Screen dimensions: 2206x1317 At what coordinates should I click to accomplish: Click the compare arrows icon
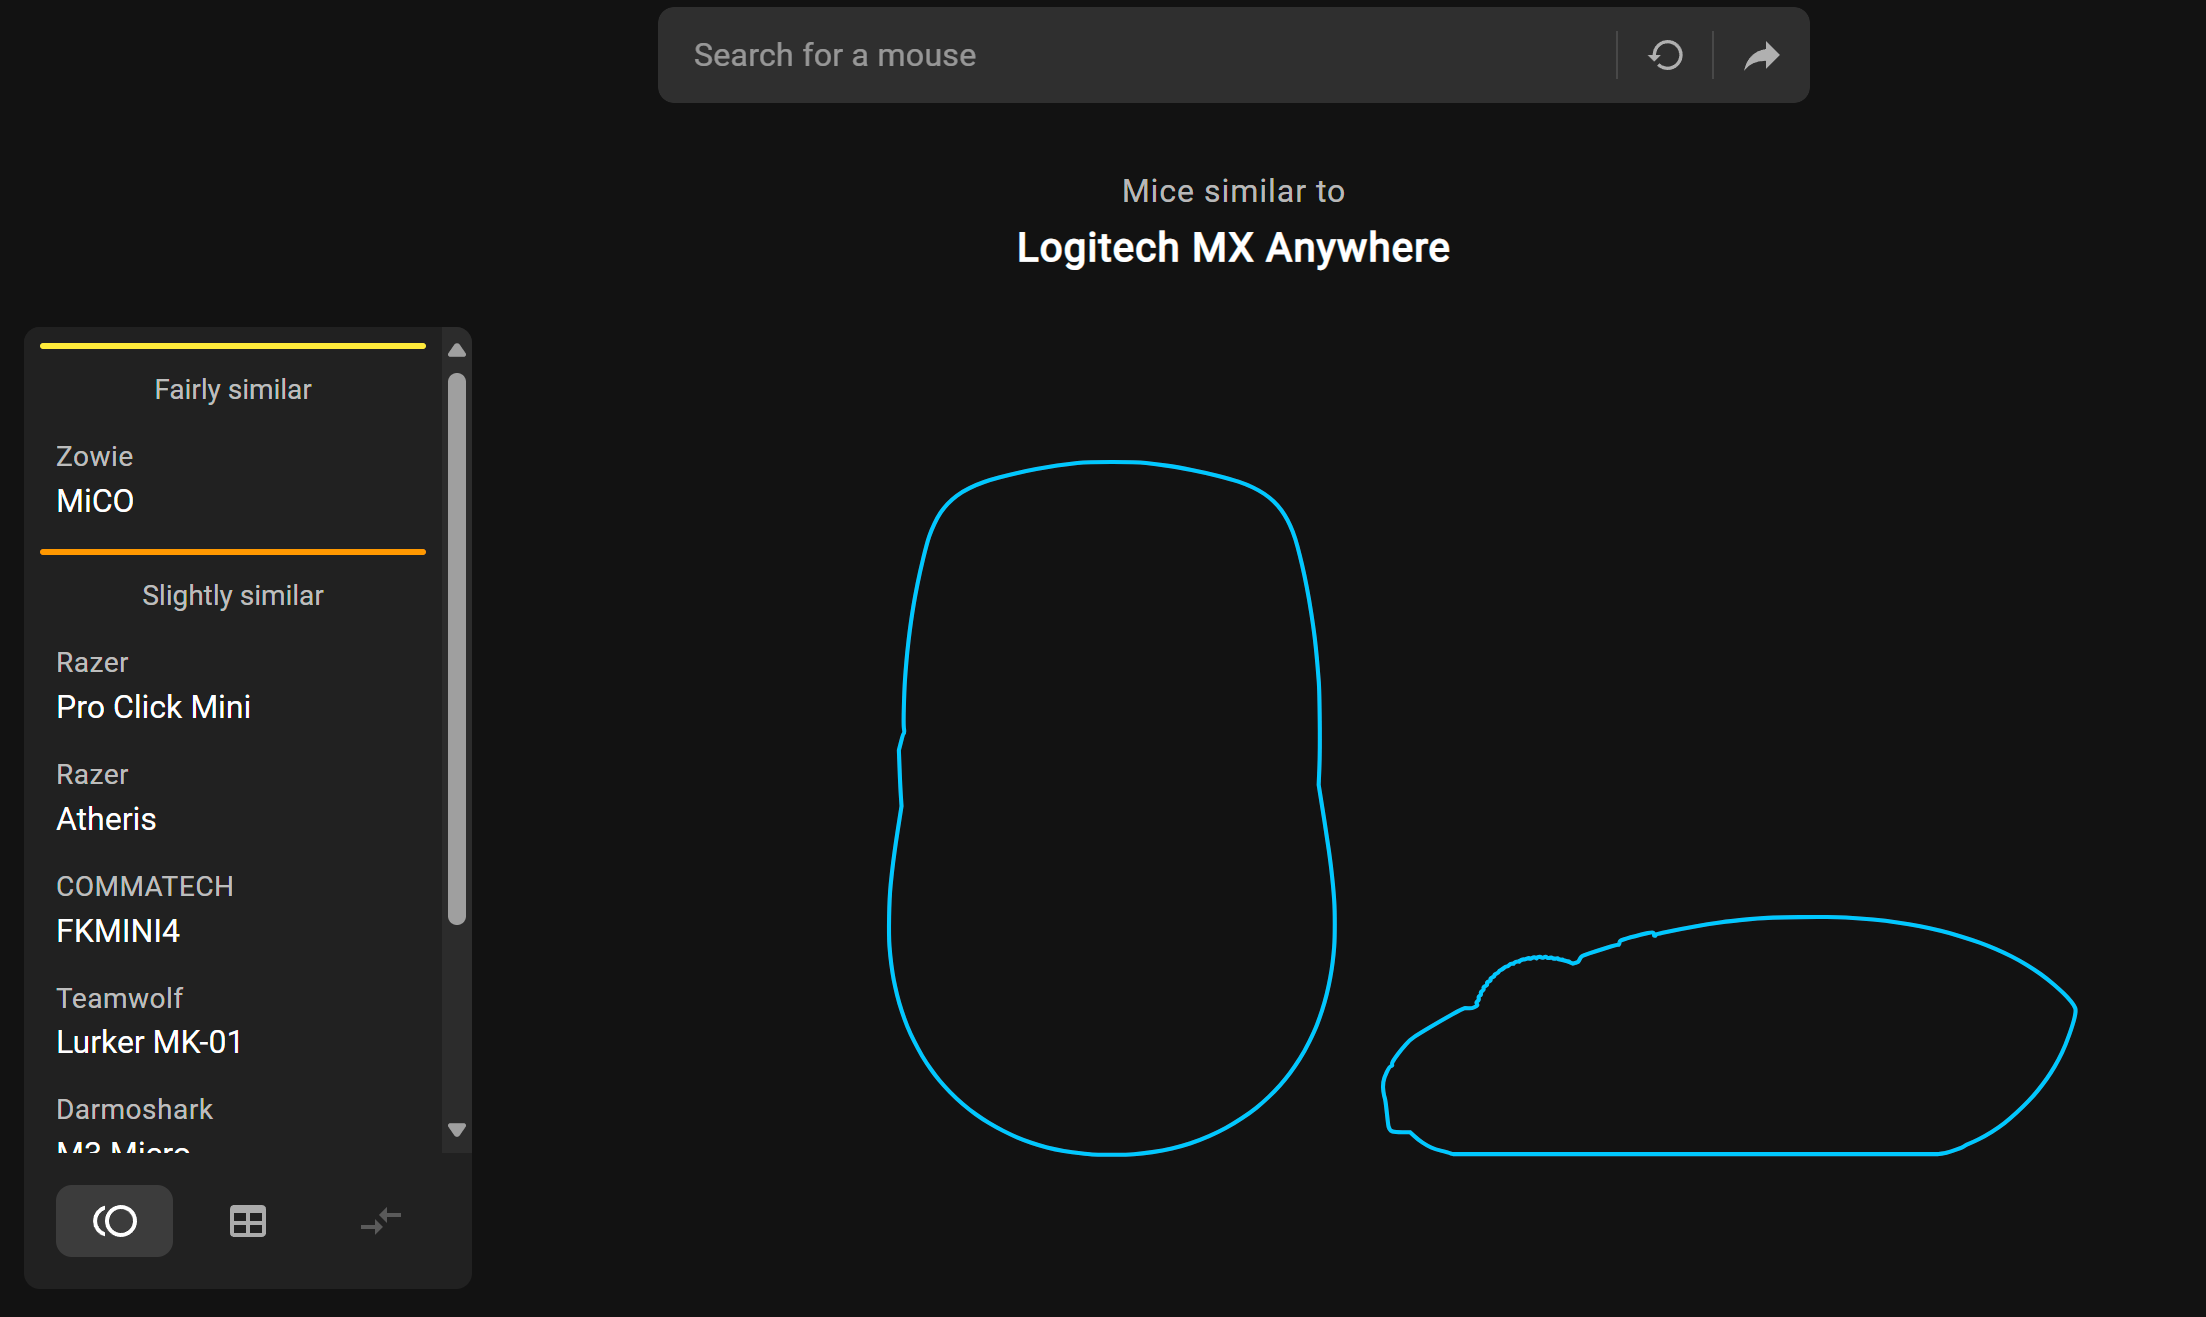click(381, 1221)
